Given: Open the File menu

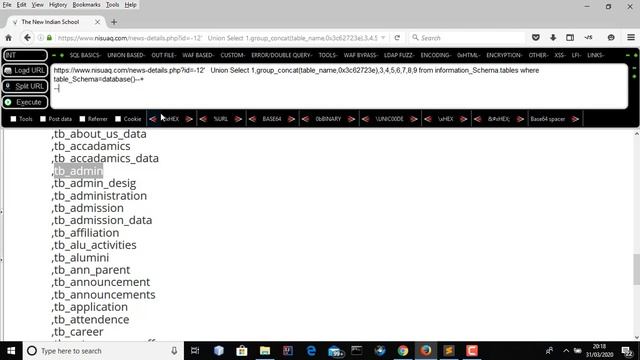Looking at the screenshot, I should tap(7, 5).
